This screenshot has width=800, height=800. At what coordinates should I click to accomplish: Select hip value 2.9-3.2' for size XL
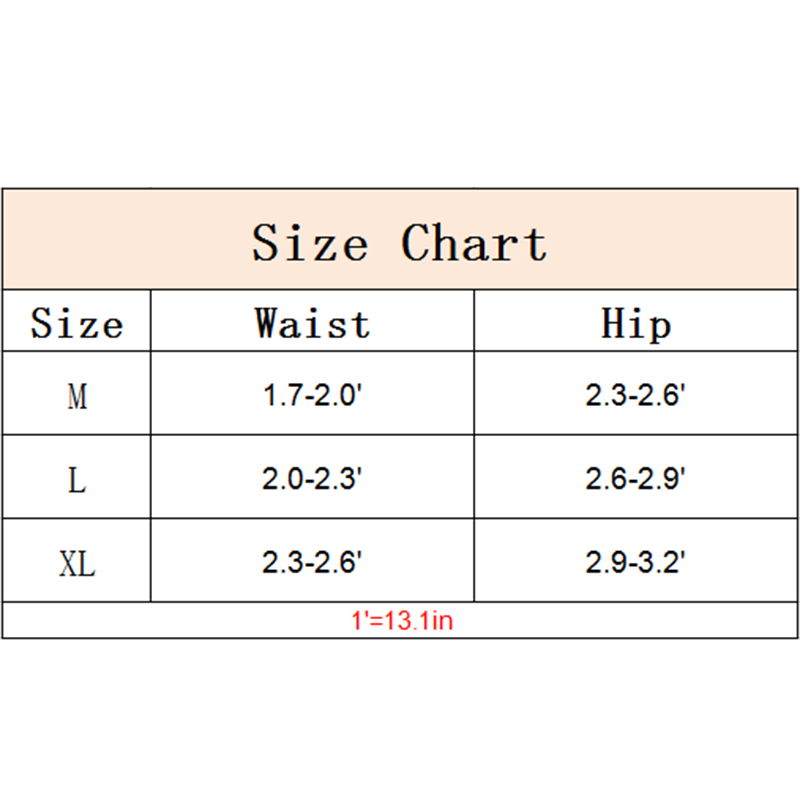[x=634, y=564]
